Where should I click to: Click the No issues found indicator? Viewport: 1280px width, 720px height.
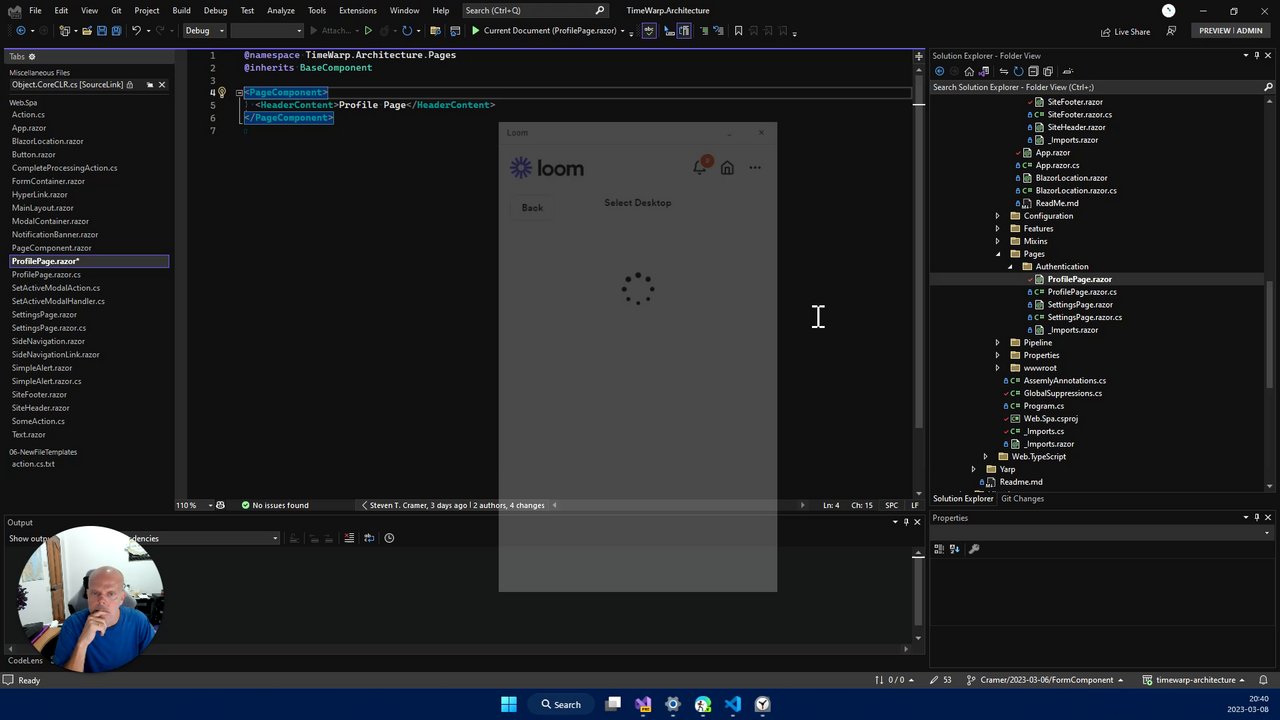[x=275, y=505]
